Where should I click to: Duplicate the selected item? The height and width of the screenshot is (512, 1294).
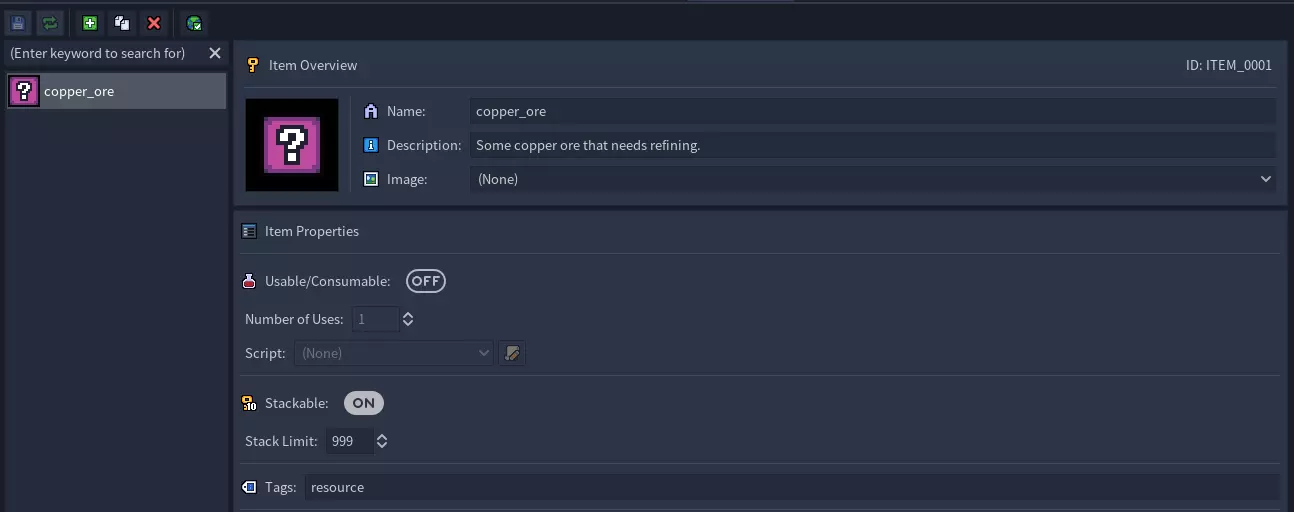click(122, 23)
